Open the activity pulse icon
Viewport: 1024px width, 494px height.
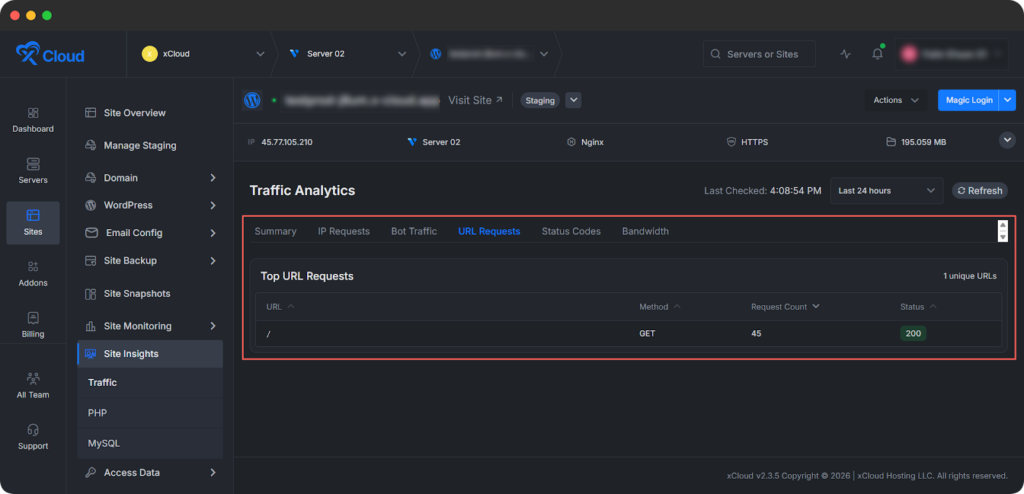846,54
